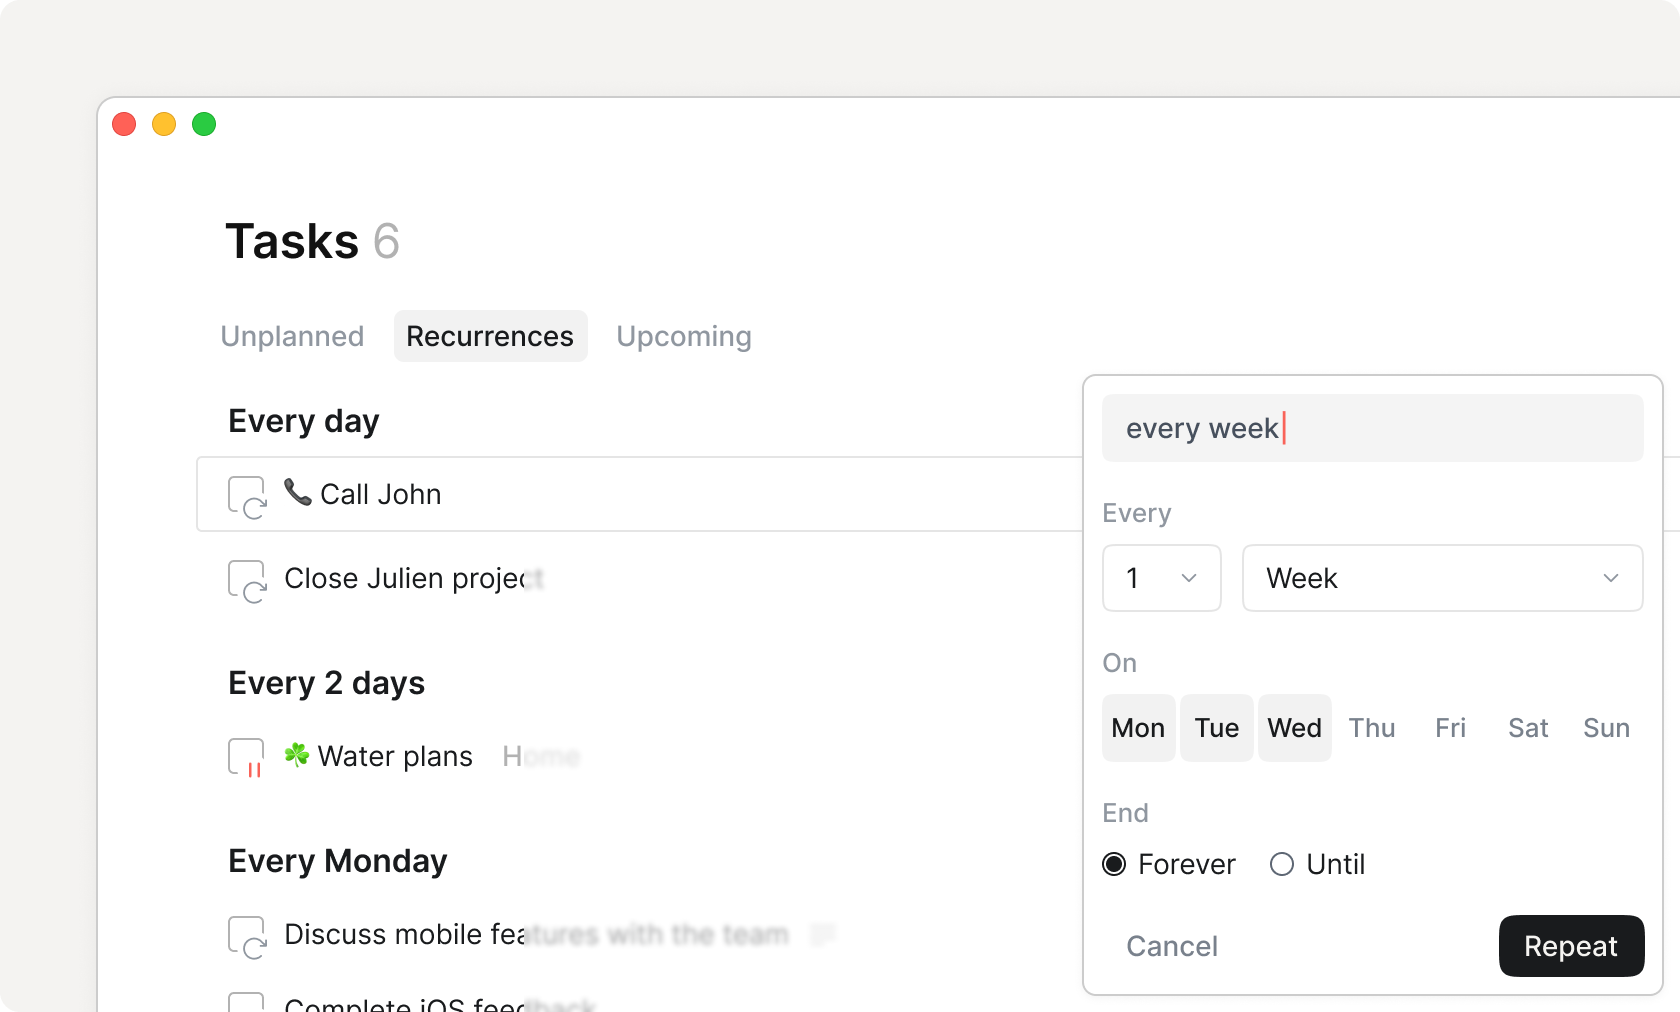Click the every week text input field
This screenshot has height=1012, width=1680.
click(x=1372, y=428)
